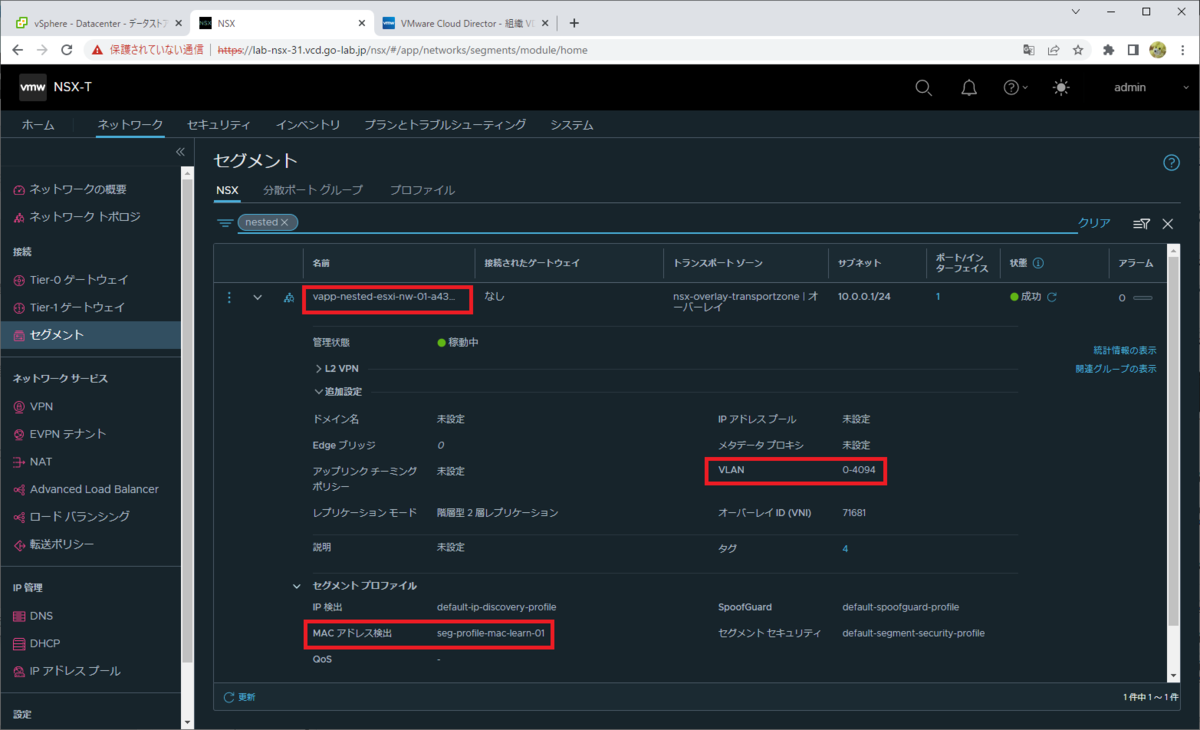Image resolution: width=1200 pixels, height=730 pixels.
Task: Select the プロファイル sub-tab
Action: tap(422, 190)
